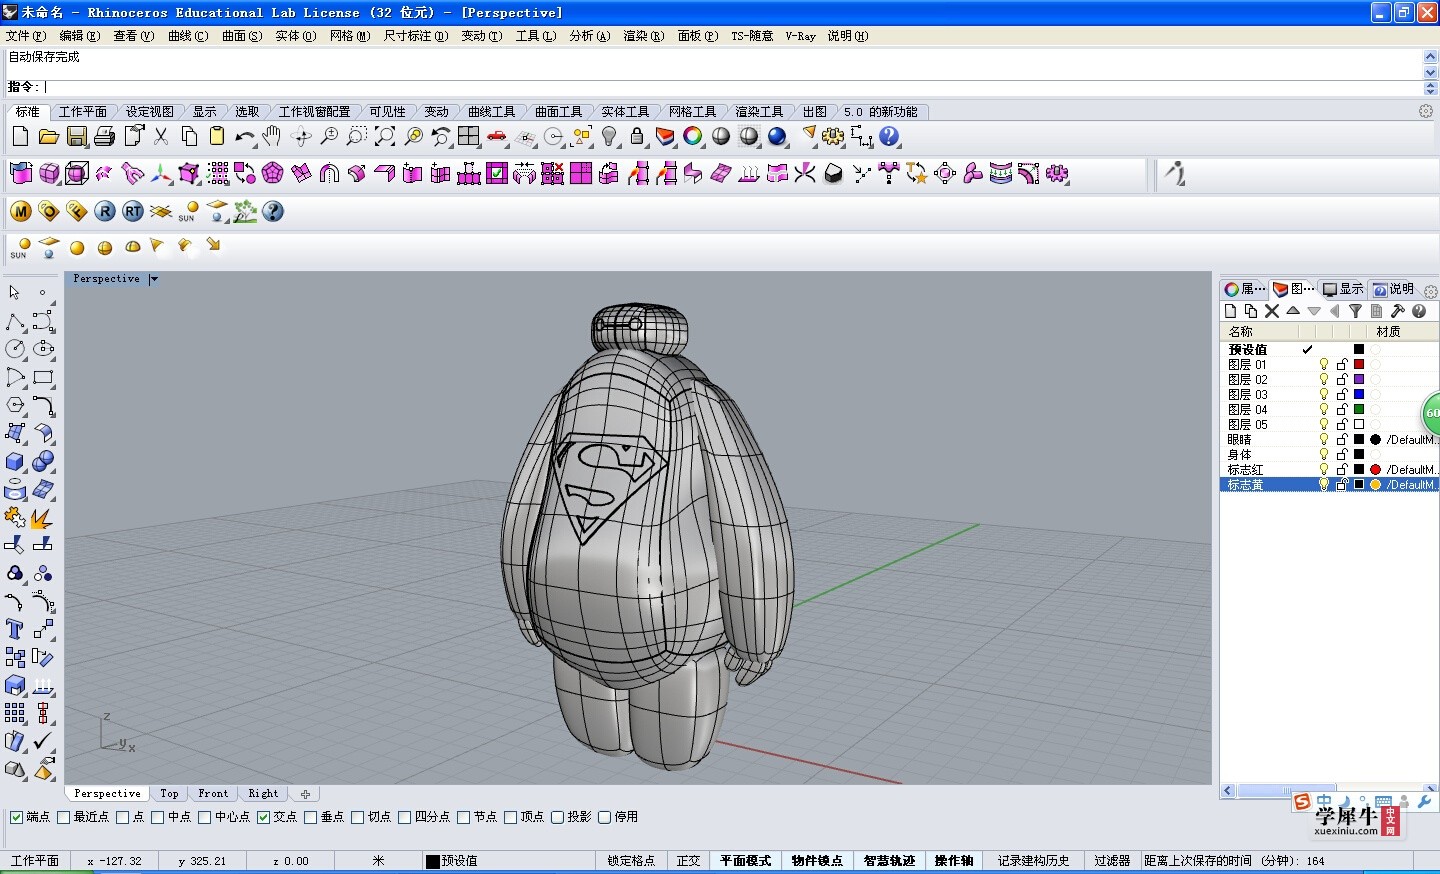Delete layer with the X icon in layer panel

[1272, 311]
